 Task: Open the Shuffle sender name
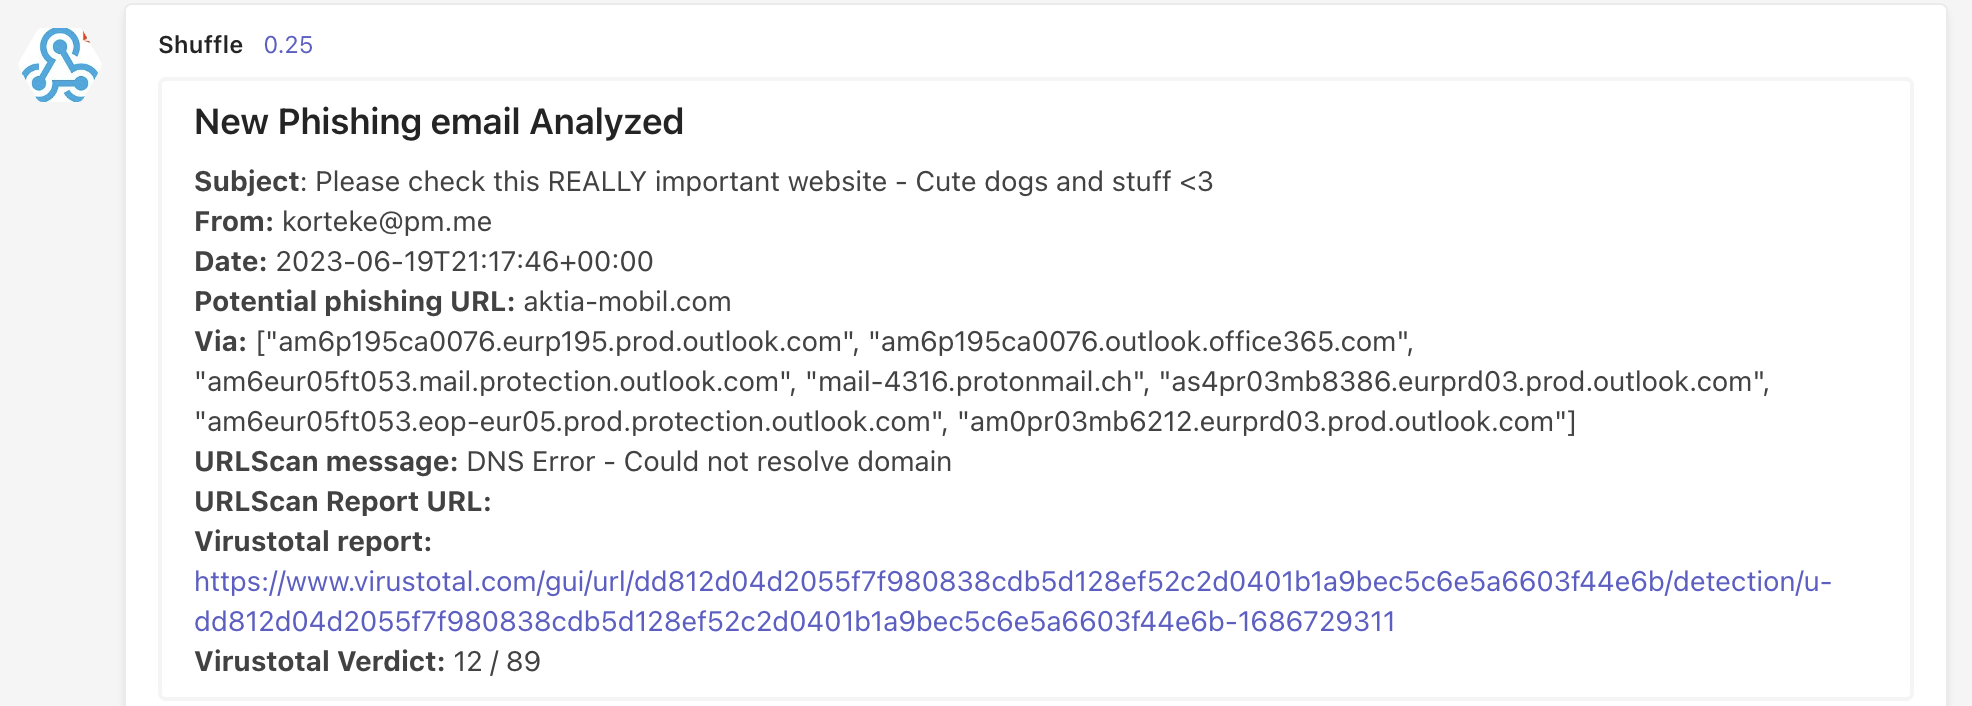coord(200,45)
